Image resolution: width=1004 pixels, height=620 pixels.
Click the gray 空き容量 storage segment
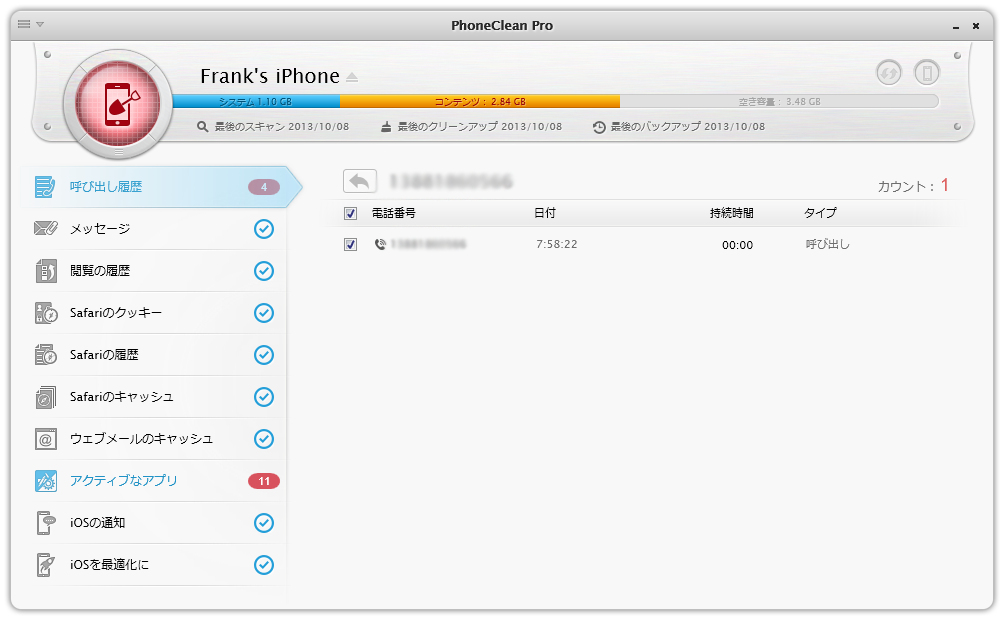point(779,101)
